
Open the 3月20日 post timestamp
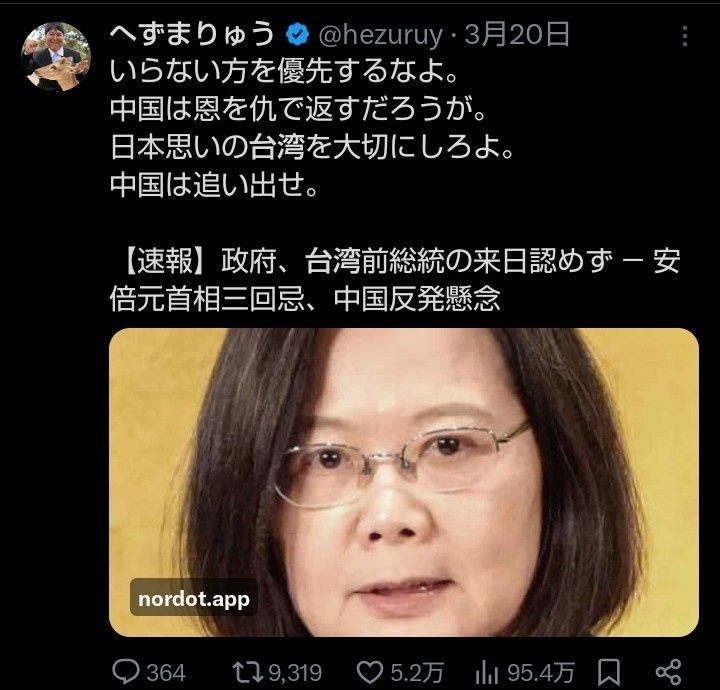517,35
